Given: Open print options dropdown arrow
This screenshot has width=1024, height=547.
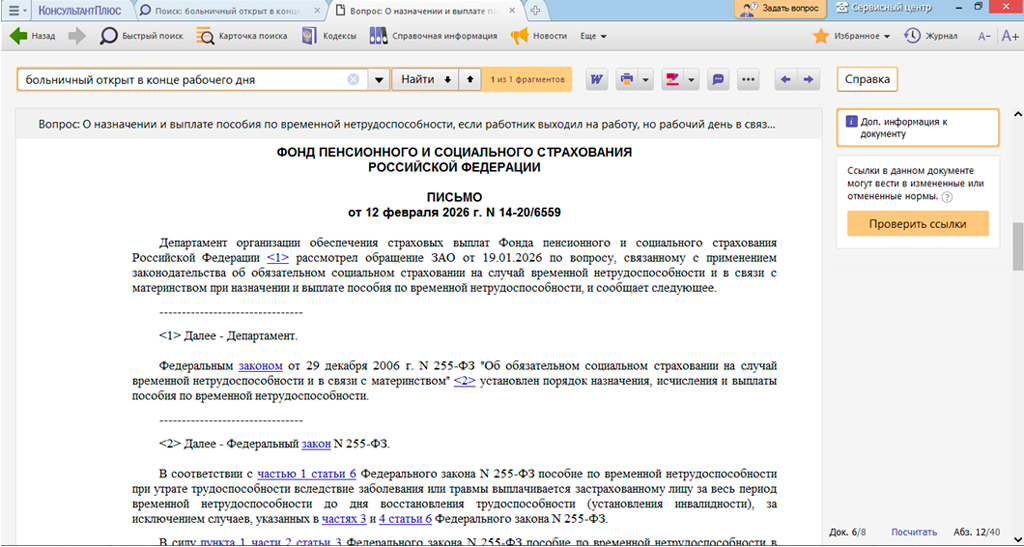Looking at the screenshot, I should (x=646, y=80).
